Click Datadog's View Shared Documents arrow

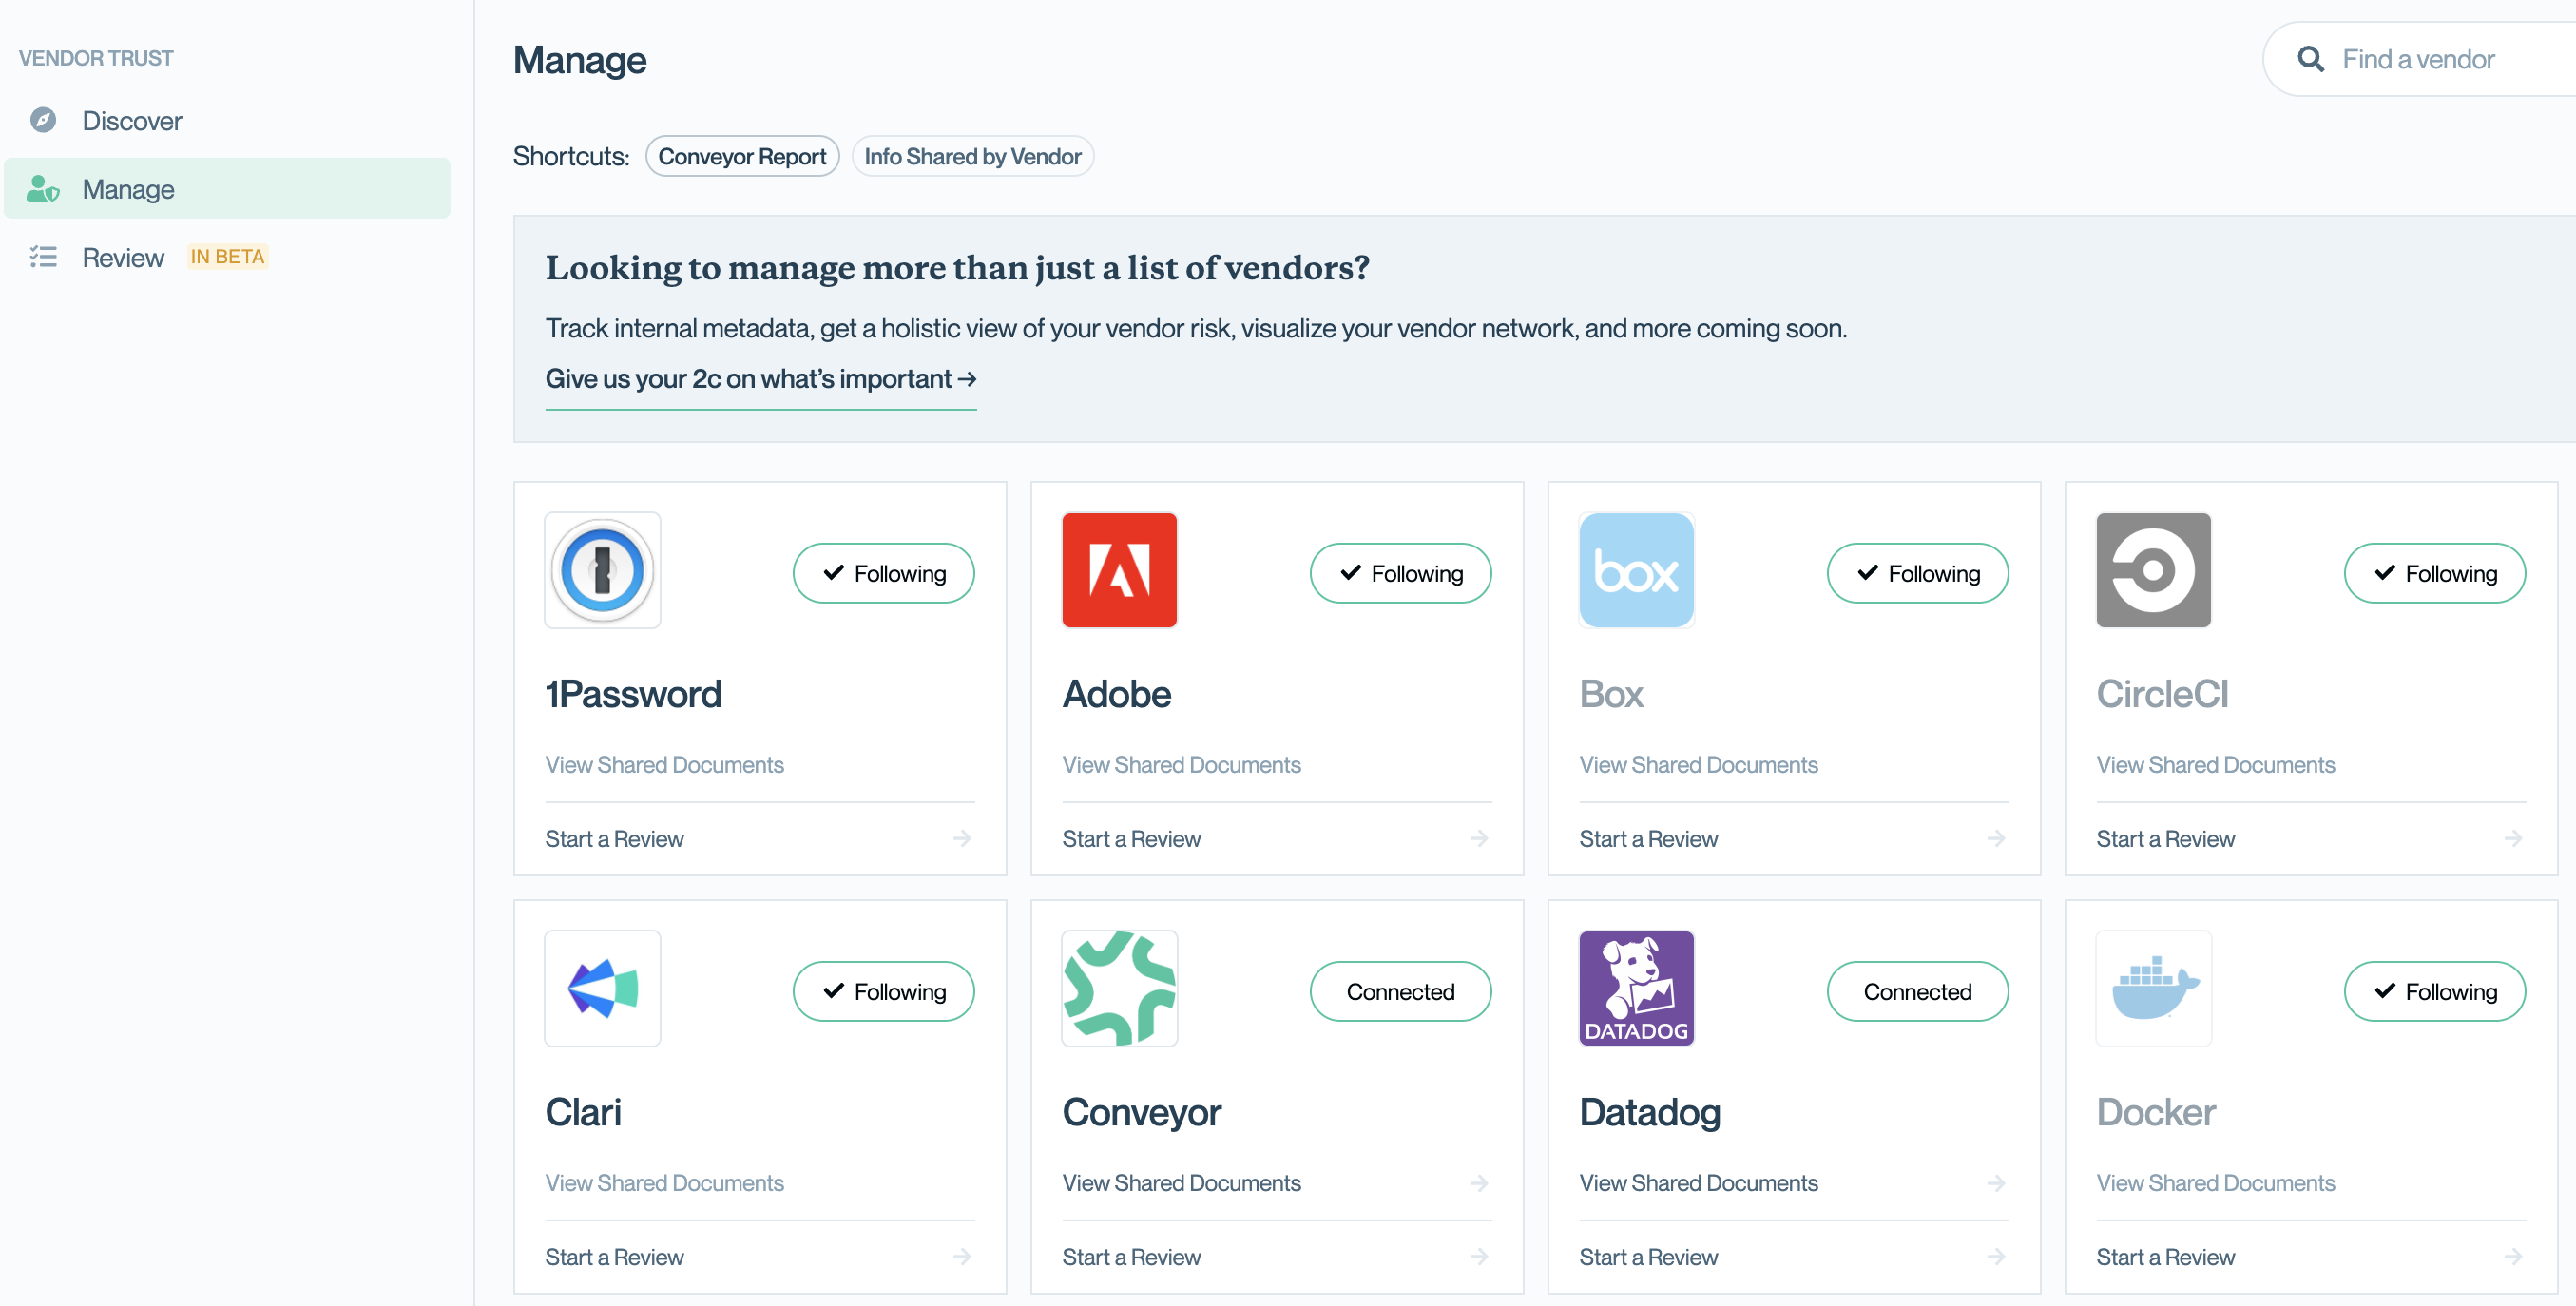click(x=1996, y=1183)
